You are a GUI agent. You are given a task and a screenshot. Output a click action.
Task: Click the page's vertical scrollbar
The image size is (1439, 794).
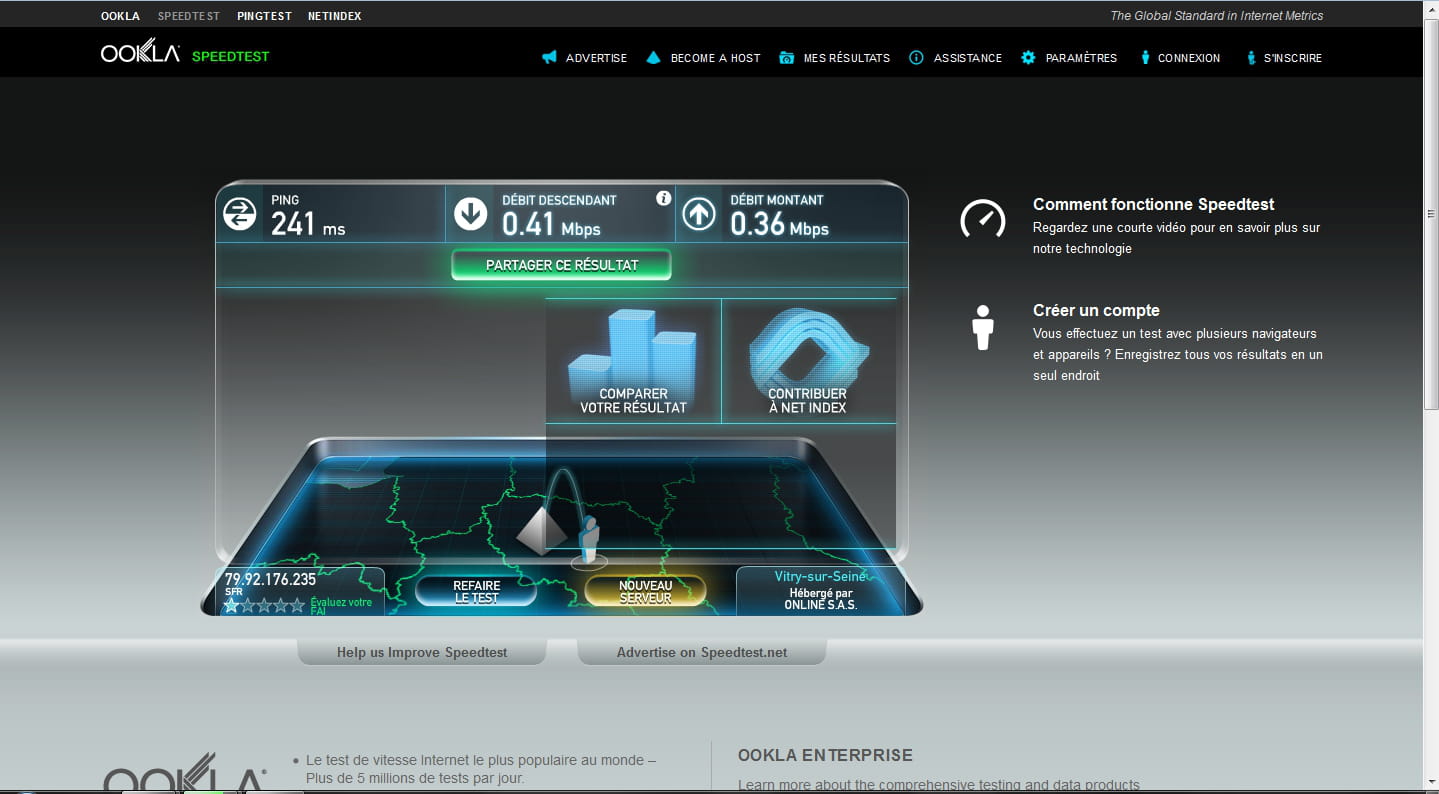1430,300
